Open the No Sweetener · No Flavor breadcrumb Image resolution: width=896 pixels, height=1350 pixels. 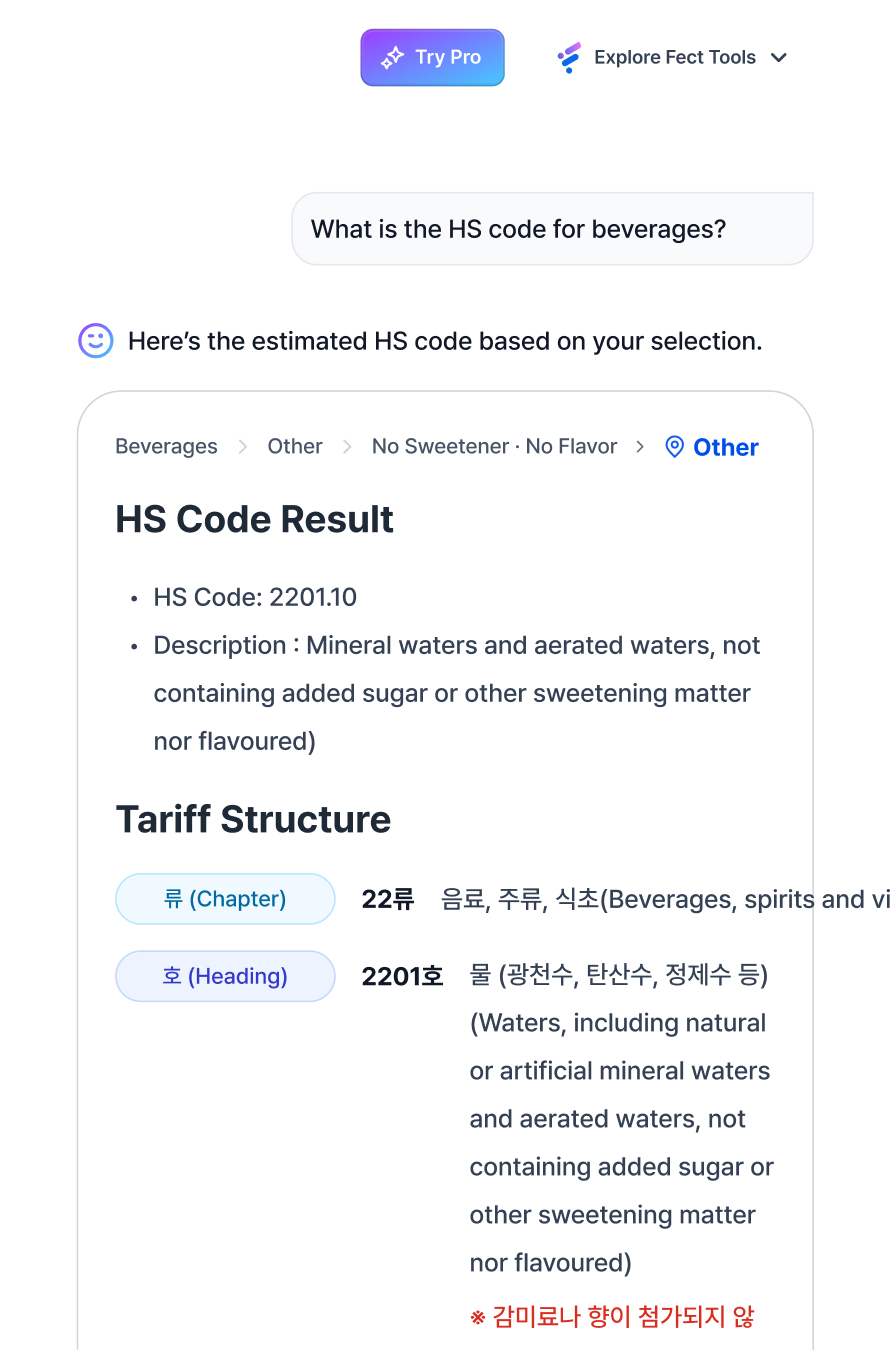click(494, 447)
